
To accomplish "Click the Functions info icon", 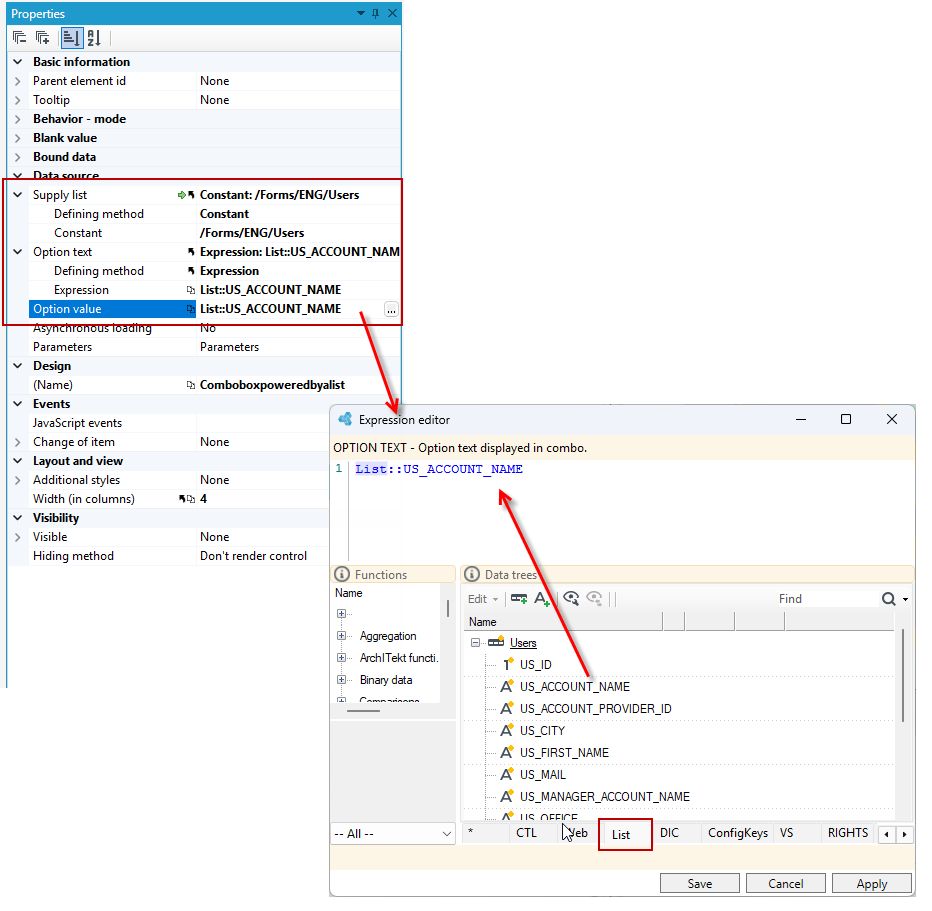I will click(x=342, y=575).
